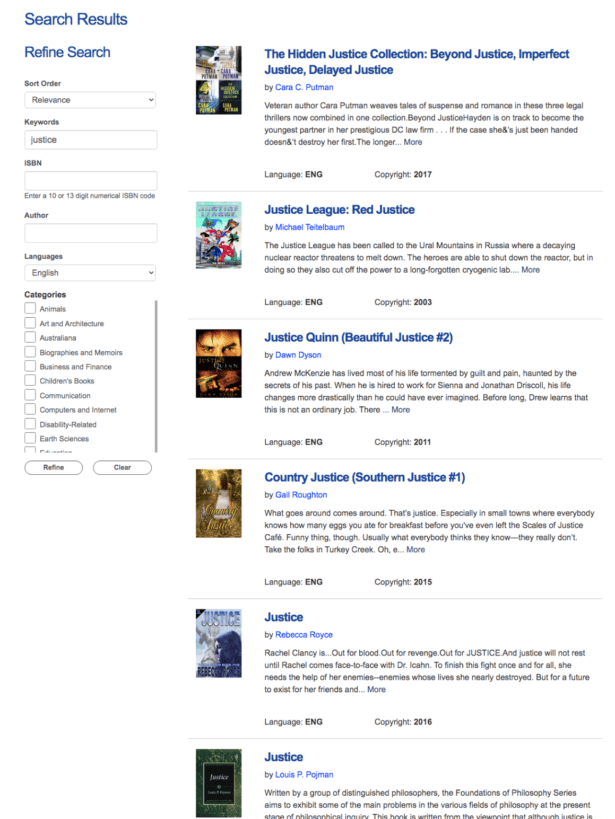
Task: Open The Hidden Justice Collection book title
Action: tap(416, 62)
